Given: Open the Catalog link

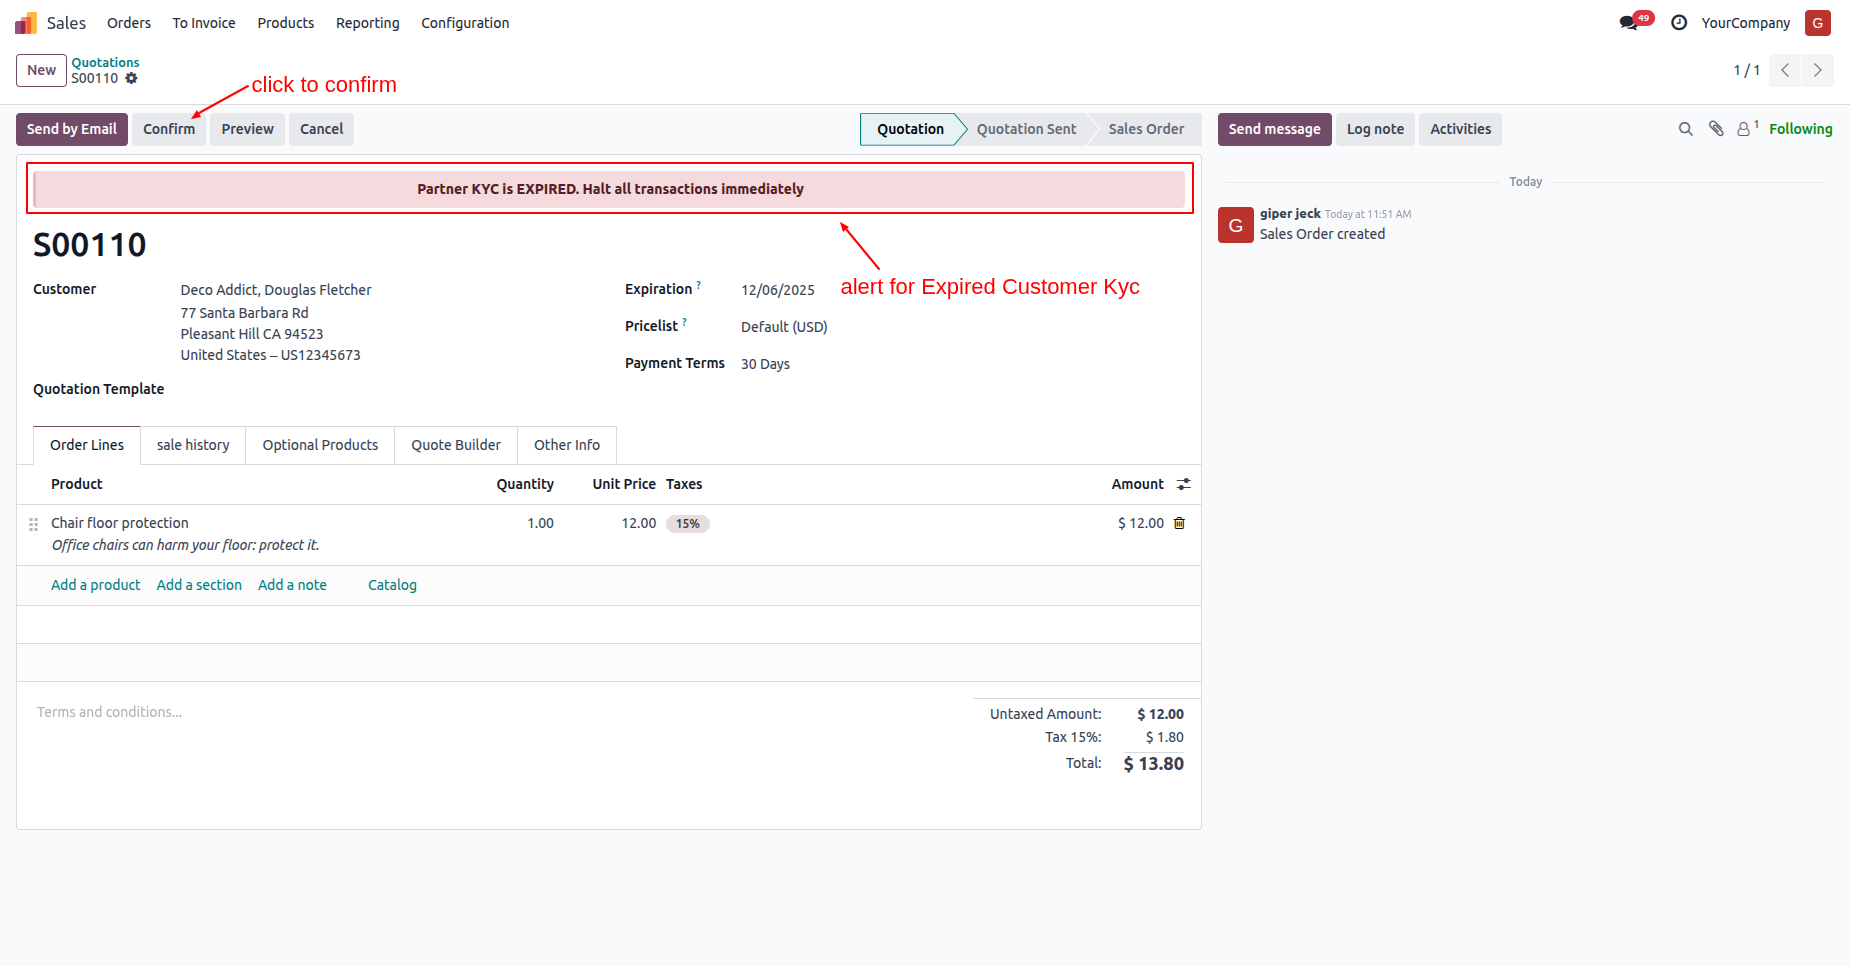Looking at the screenshot, I should pyautogui.click(x=392, y=585).
